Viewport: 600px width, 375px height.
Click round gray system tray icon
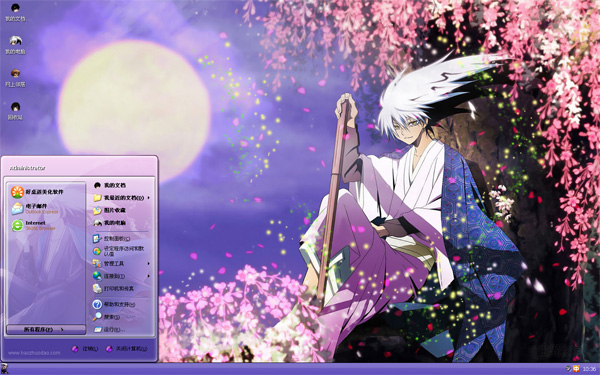pyautogui.click(x=568, y=369)
